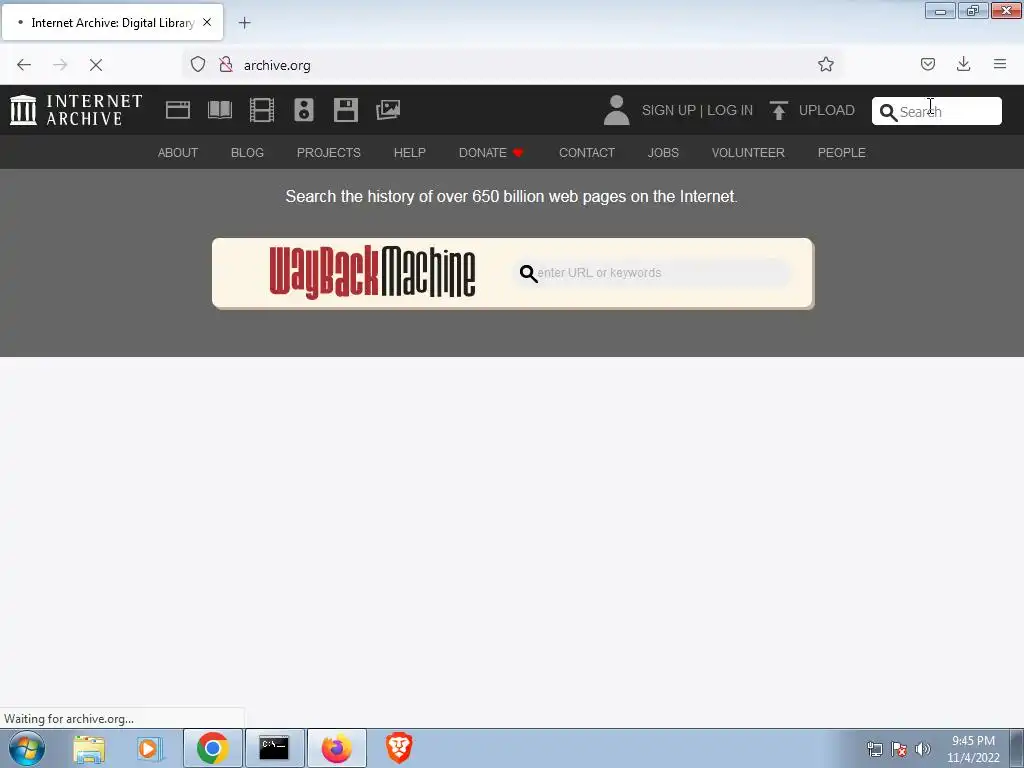Open the Images collection icon

388,110
